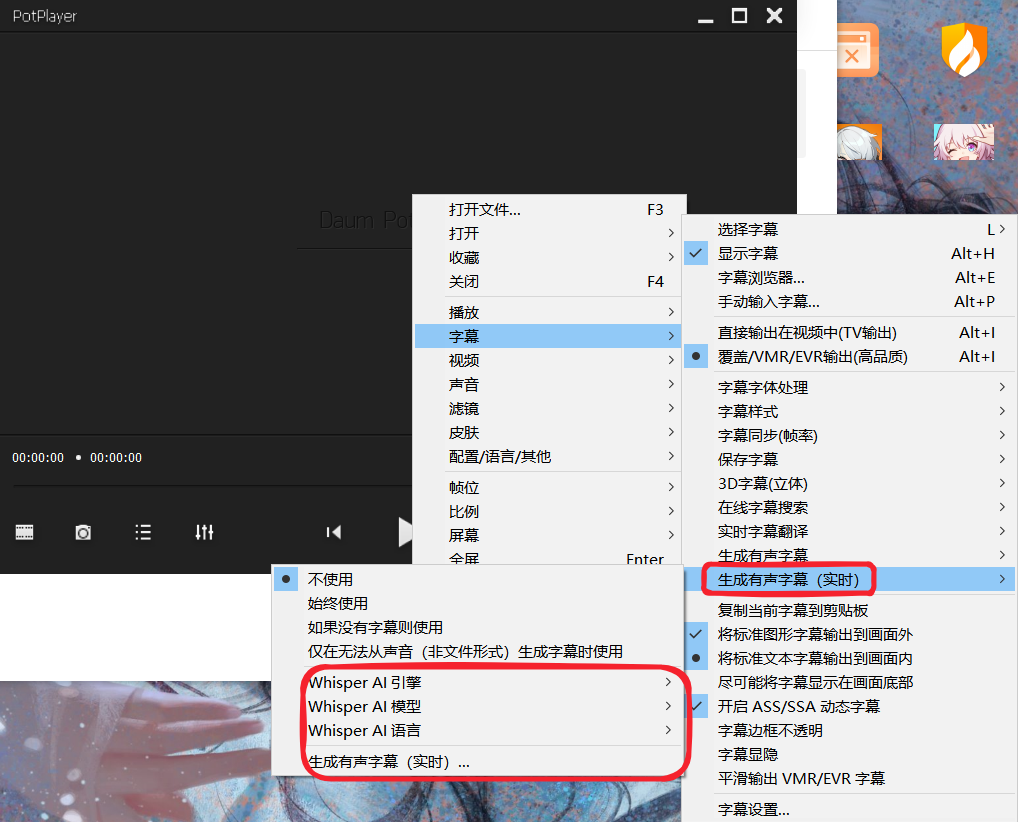The height and width of the screenshot is (822, 1018).
Task: Expand the 字幕样式 submenu
Action: [x=744, y=411]
